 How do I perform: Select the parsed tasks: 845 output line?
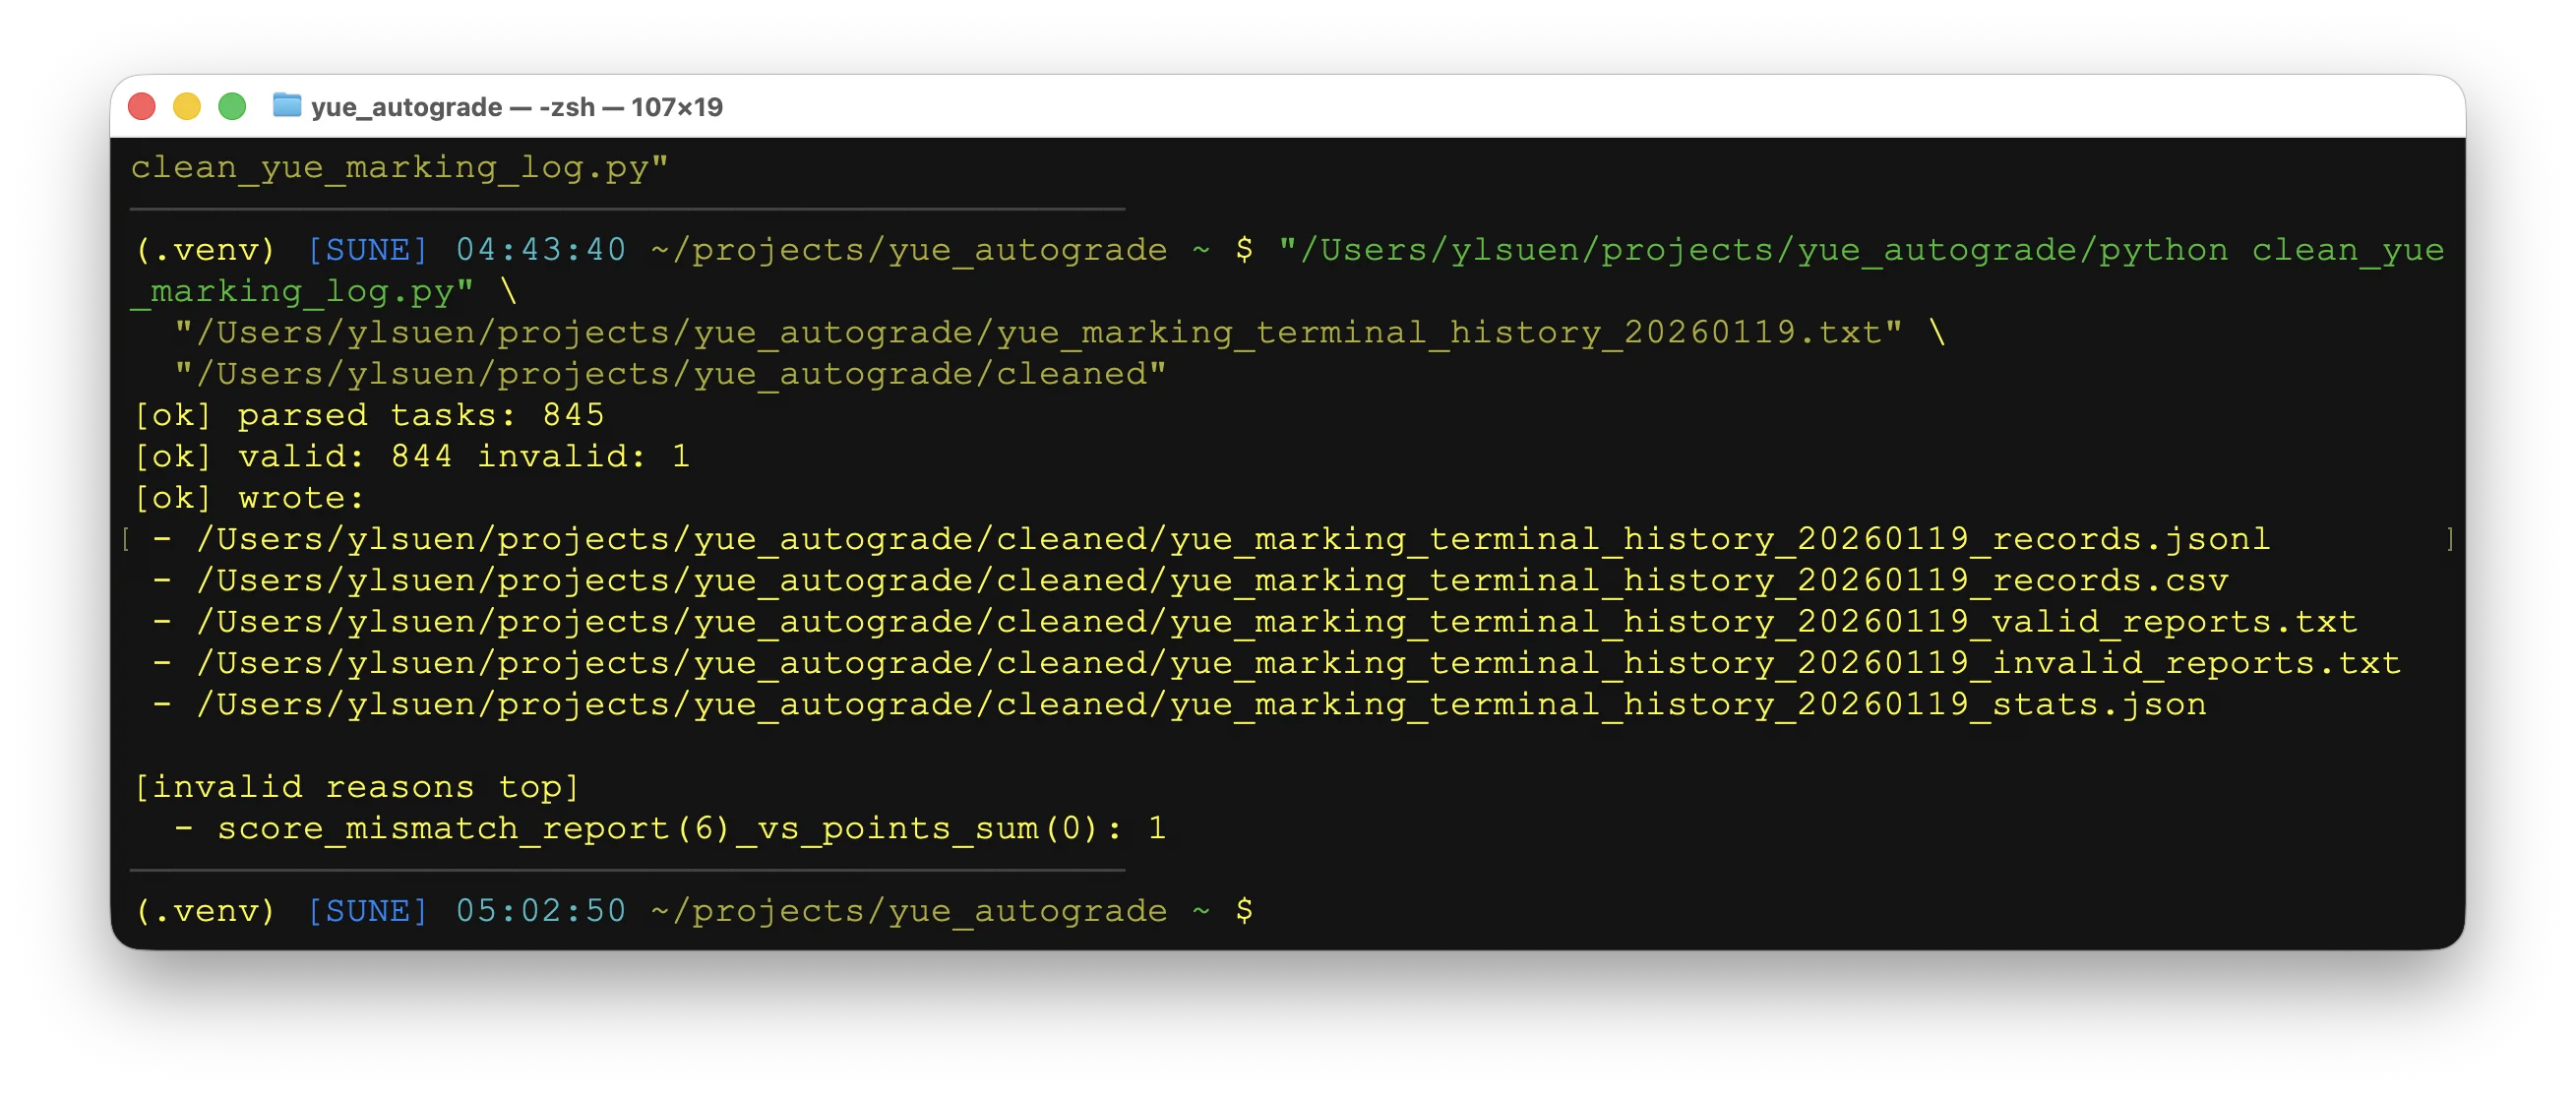click(370, 414)
